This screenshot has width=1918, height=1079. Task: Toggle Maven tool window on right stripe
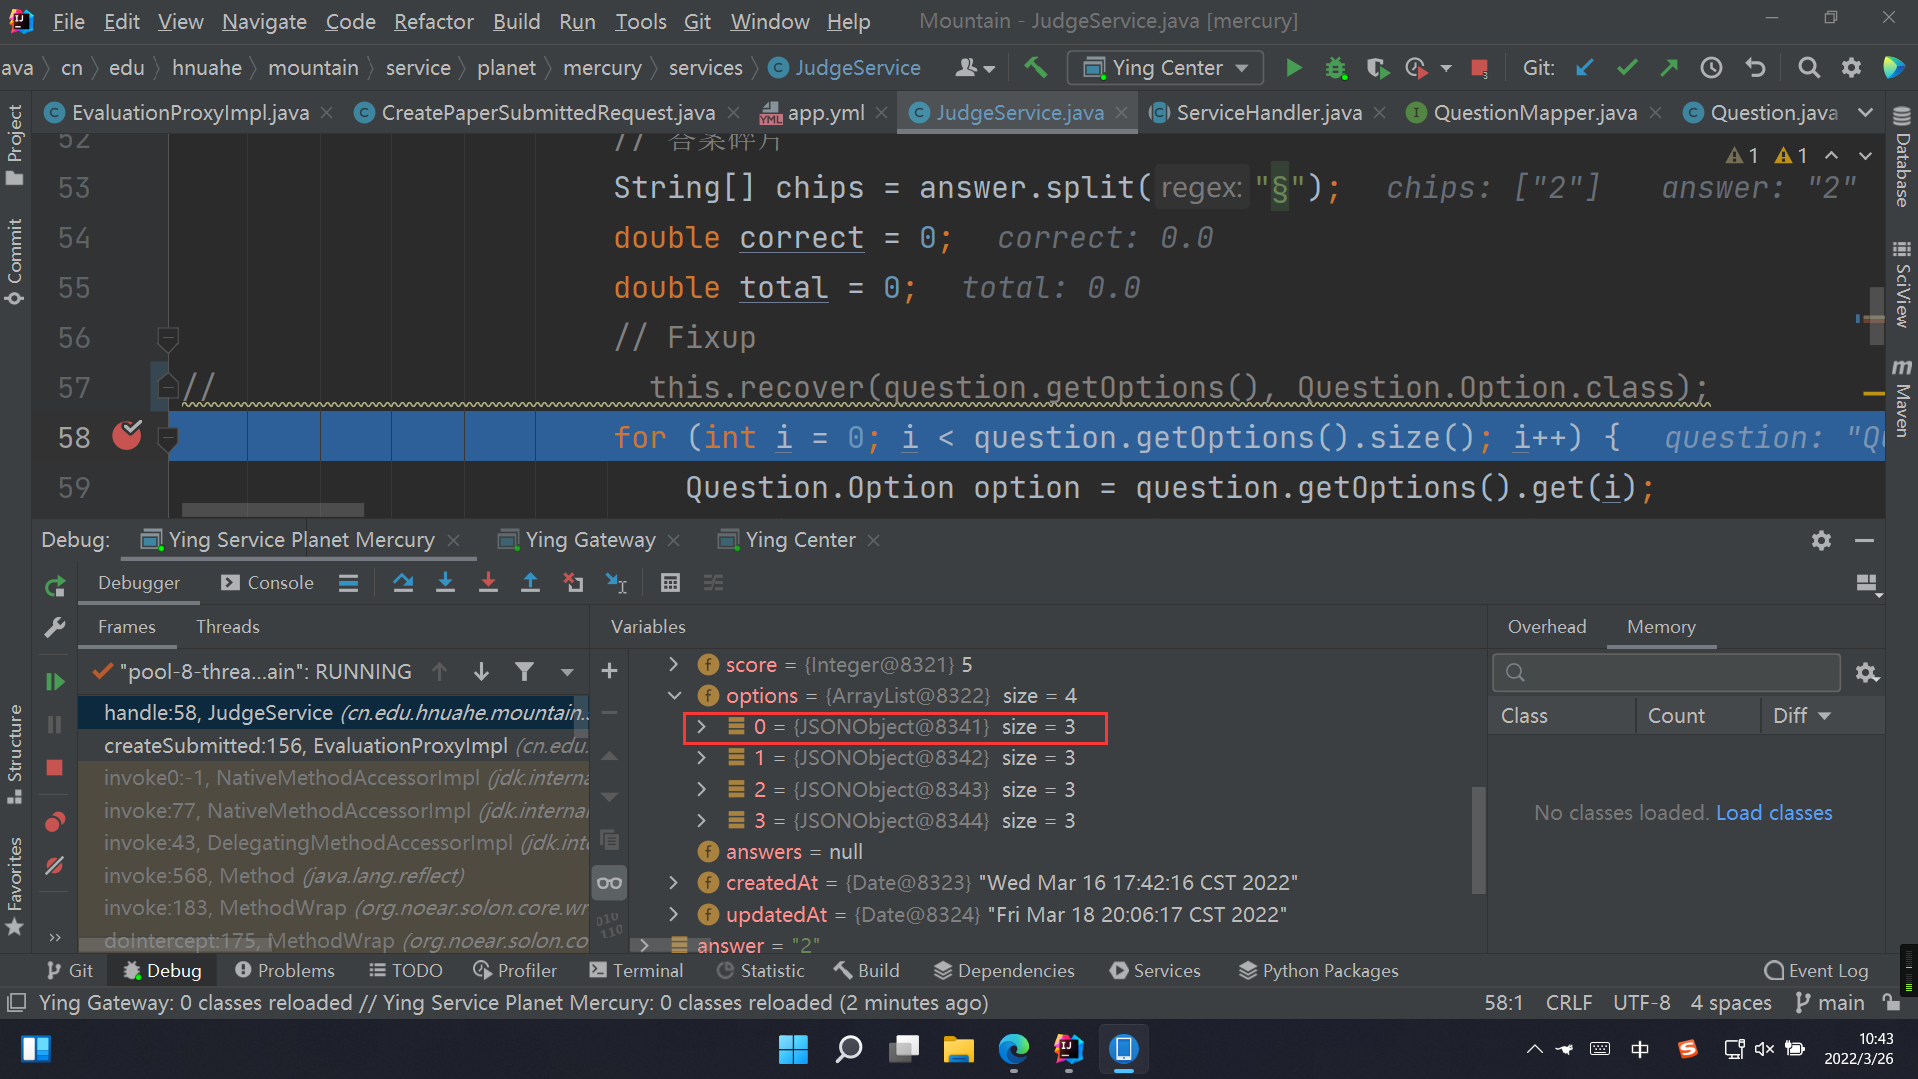(x=1901, y=398)
